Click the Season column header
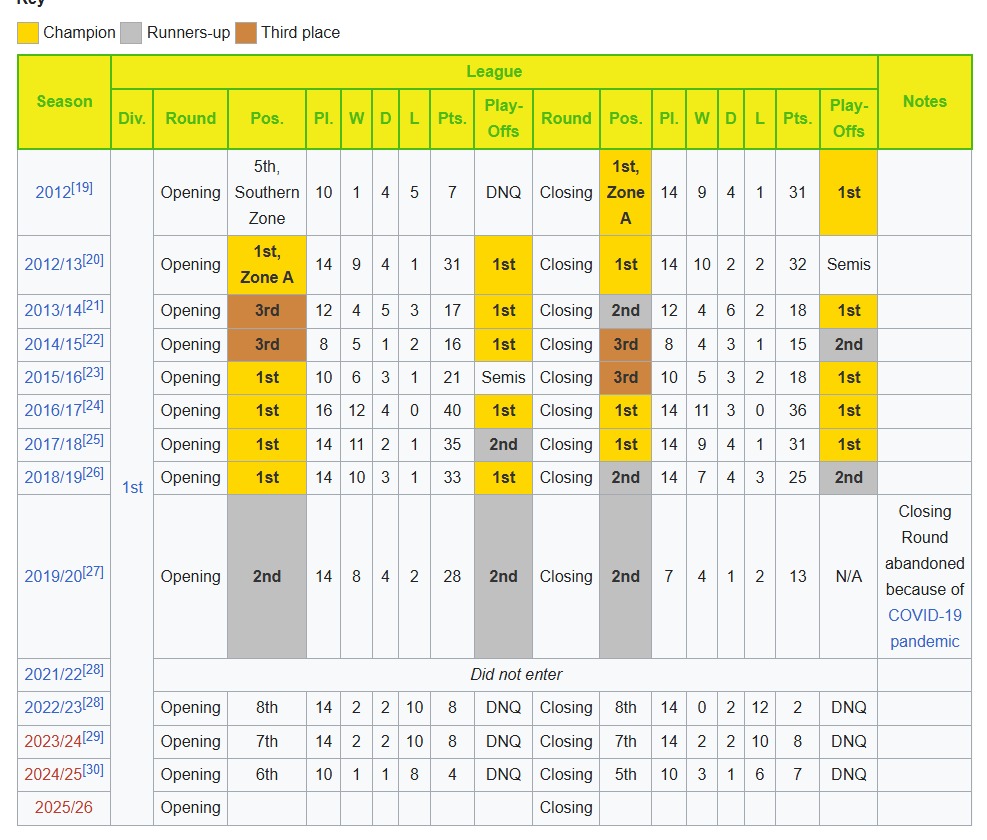This screenshot has height=840, width=987. pyautogui.click(x=64, y=102)
